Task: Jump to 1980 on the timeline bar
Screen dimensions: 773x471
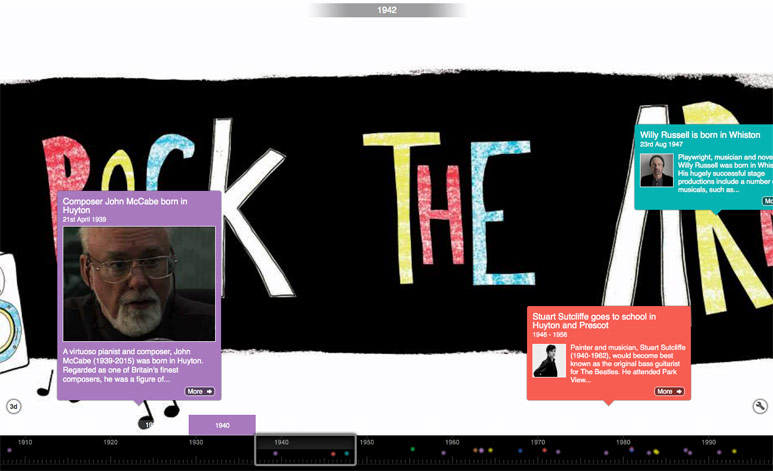Action: (623, 442)
